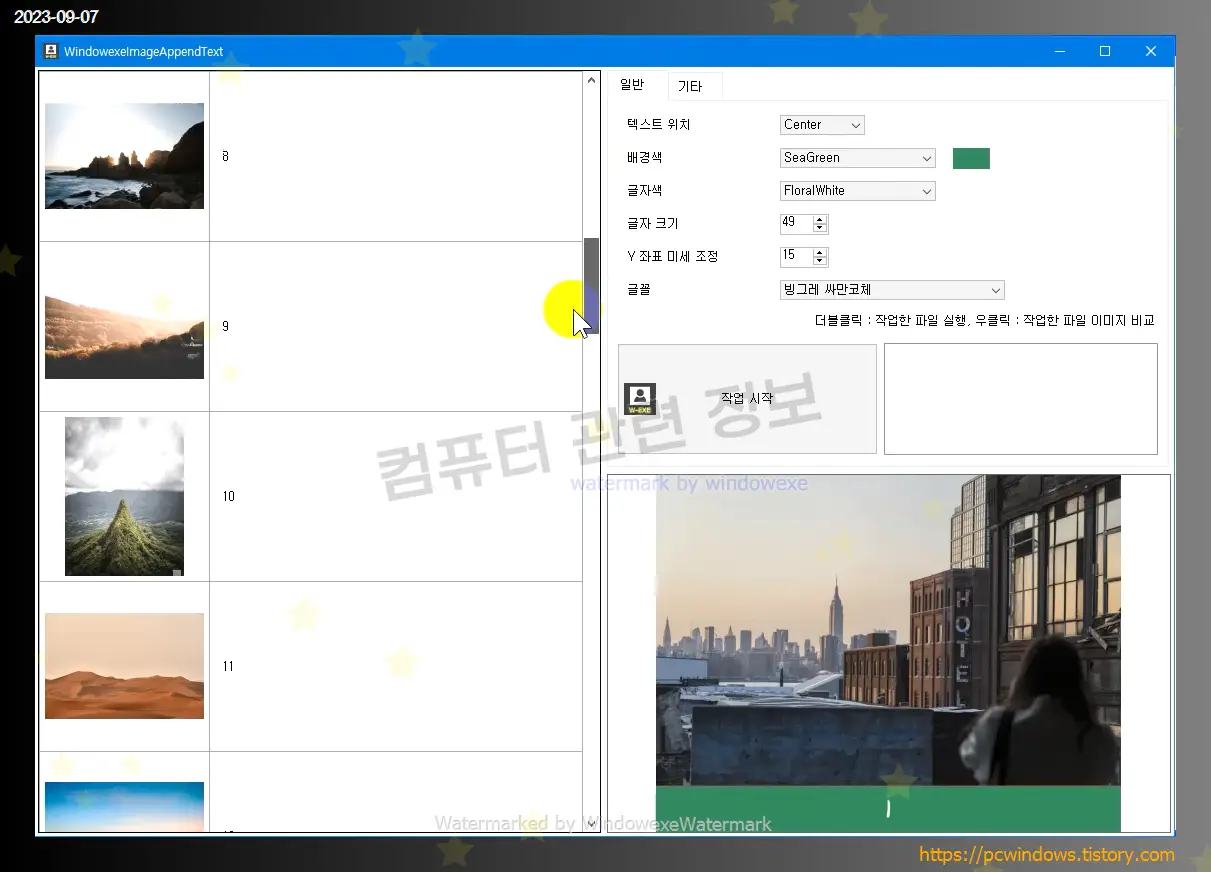1211x872 pixels.
Task: Click the image list scrollbar up arrow
Action: 591,80
